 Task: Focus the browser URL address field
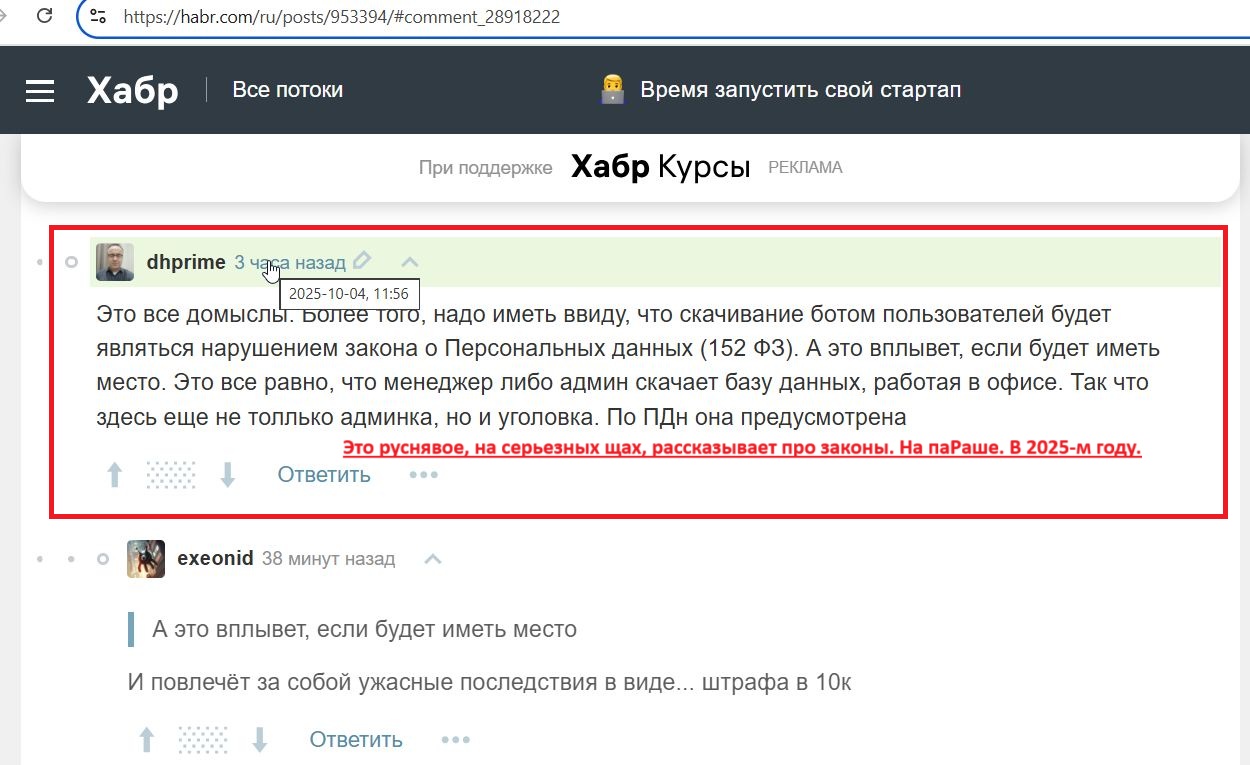click(x=600, y=17)
